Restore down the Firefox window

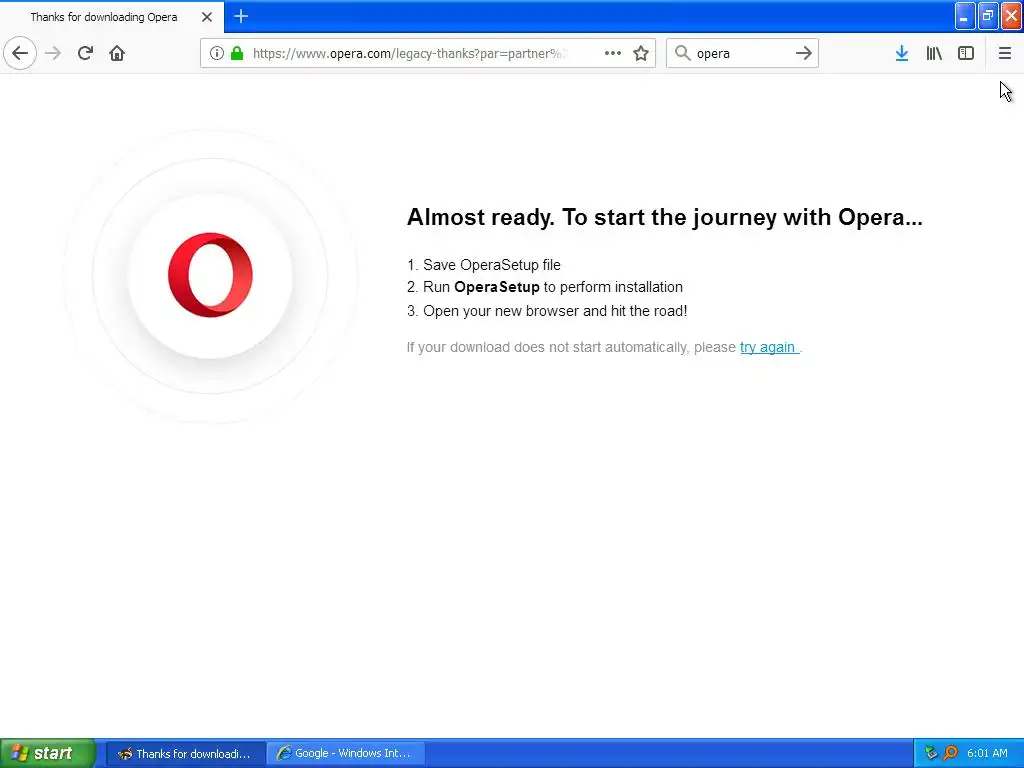point(988,16)
